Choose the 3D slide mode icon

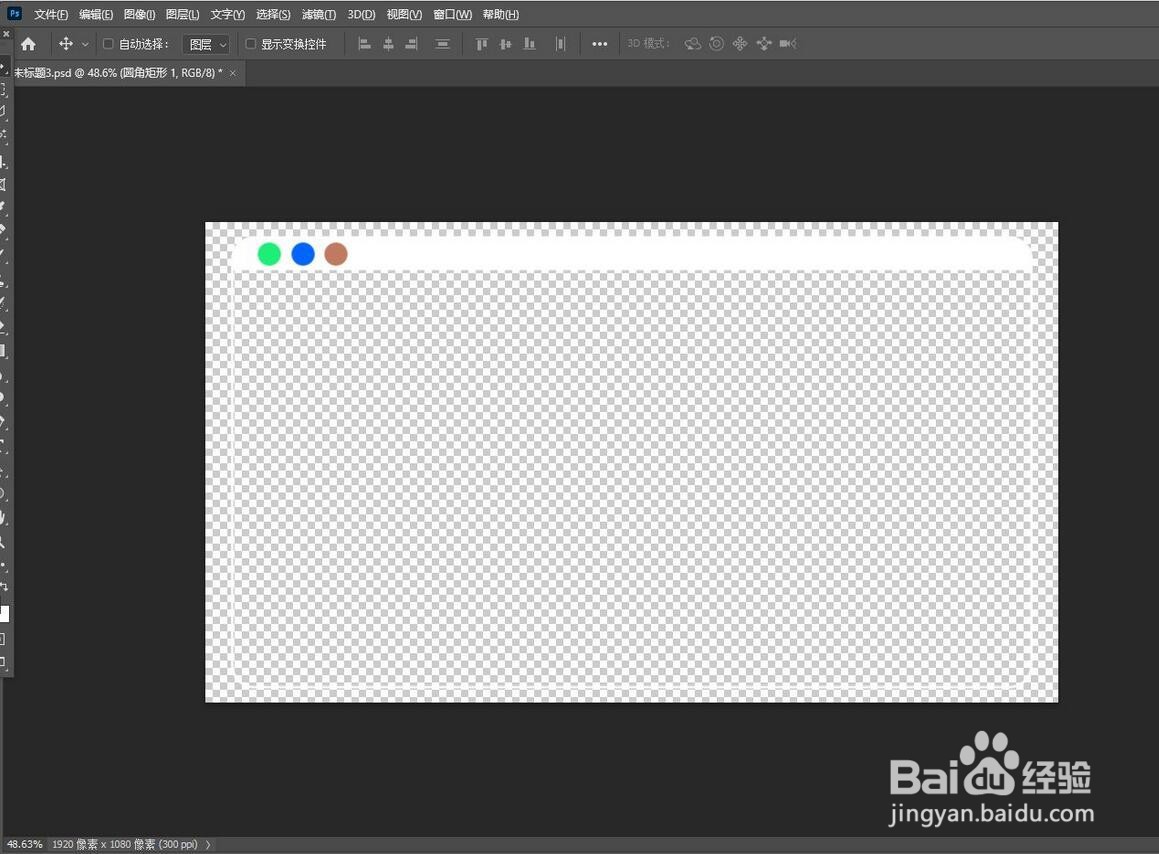764,44
